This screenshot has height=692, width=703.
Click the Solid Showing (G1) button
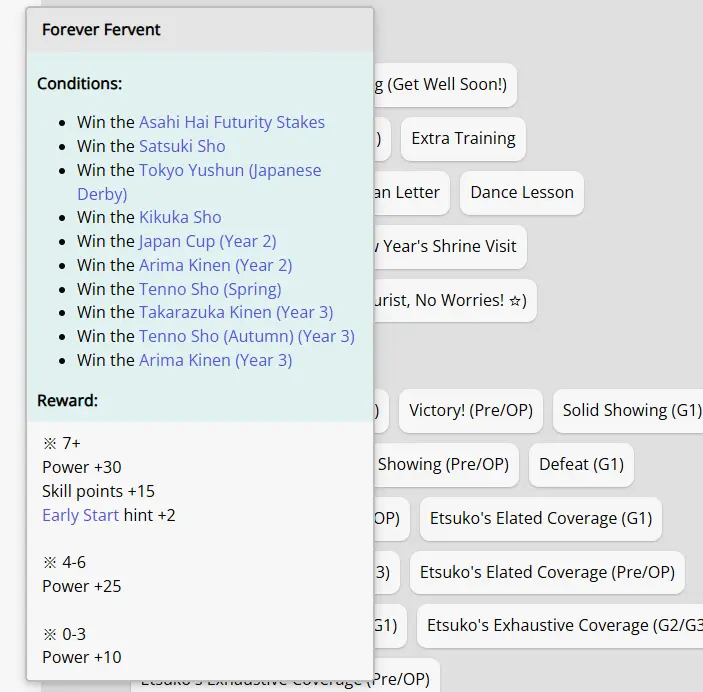click(631, 411)
